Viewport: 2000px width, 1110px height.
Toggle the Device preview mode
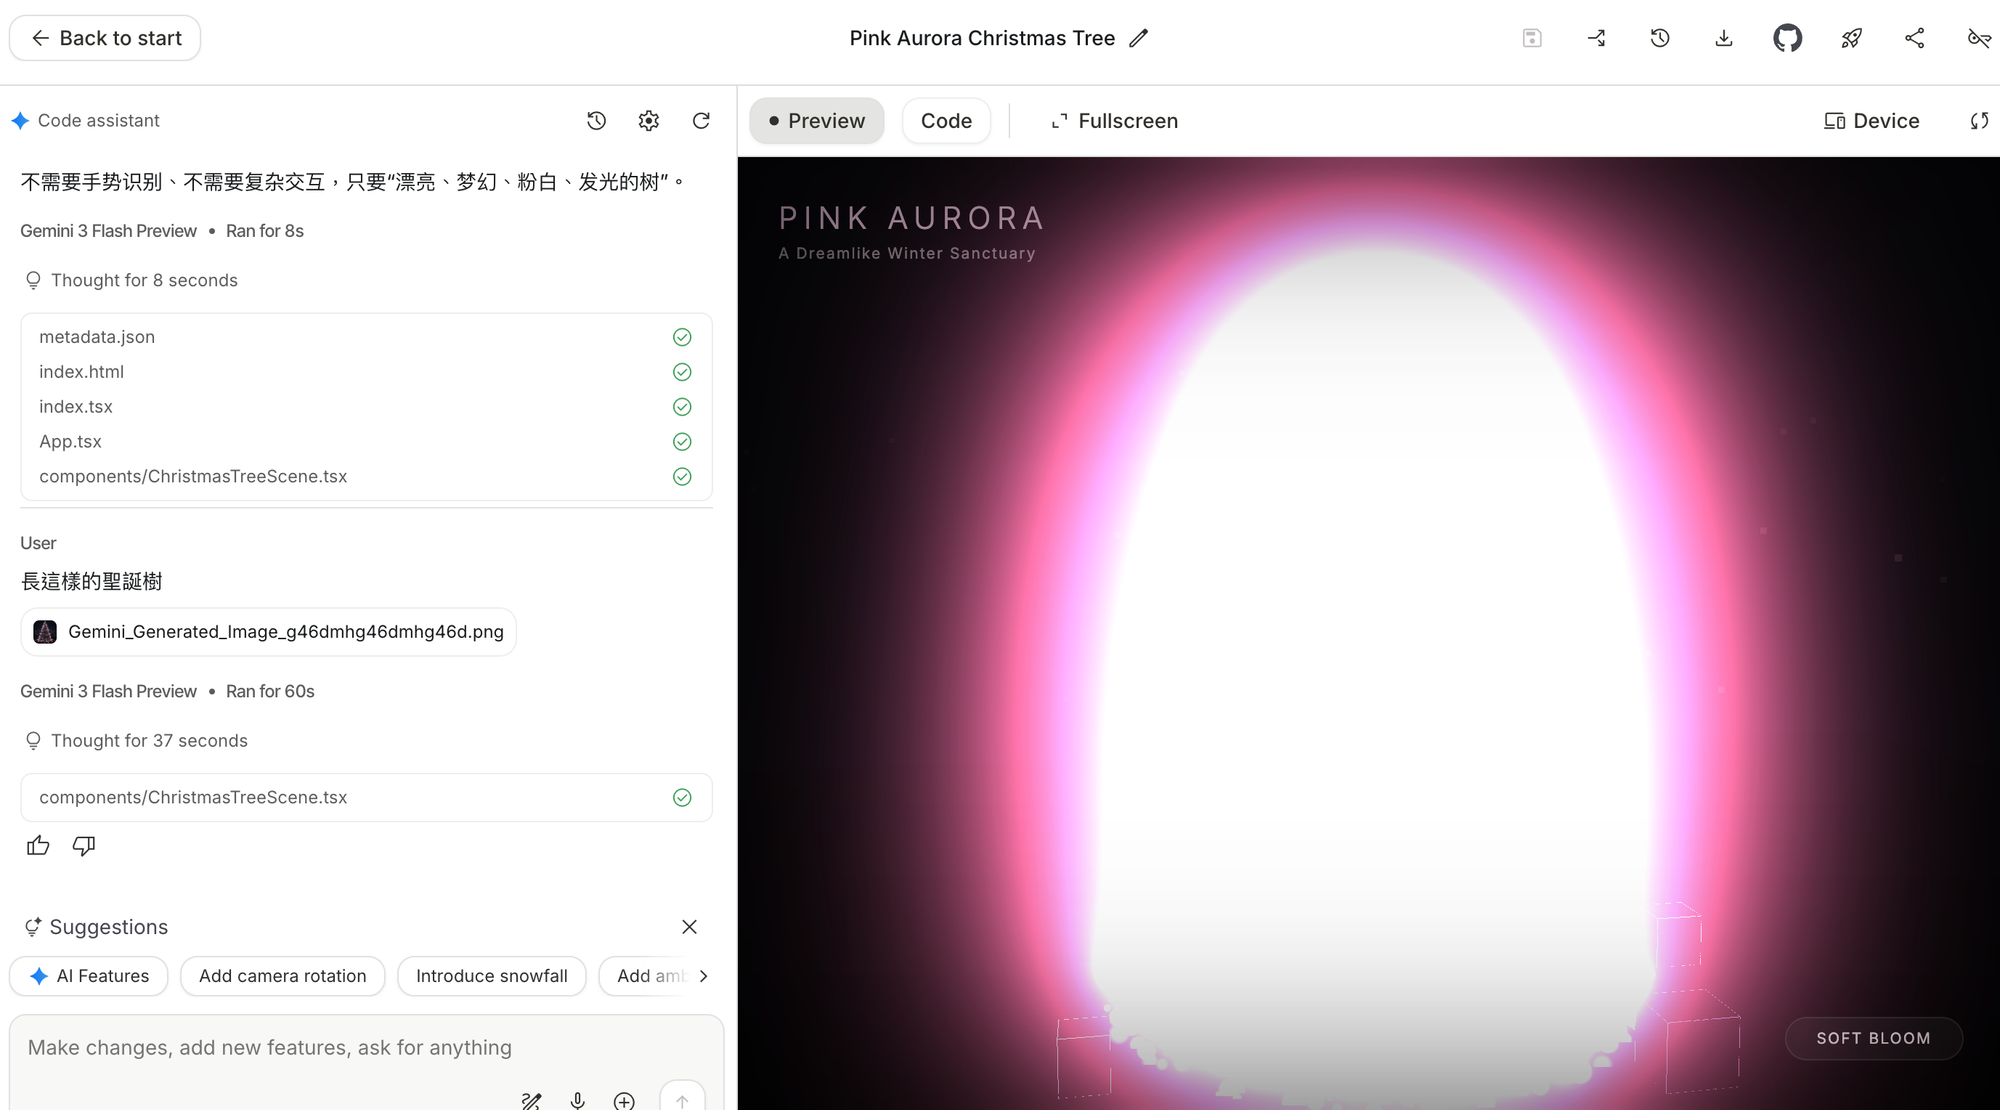click(x=1871, y=121)
